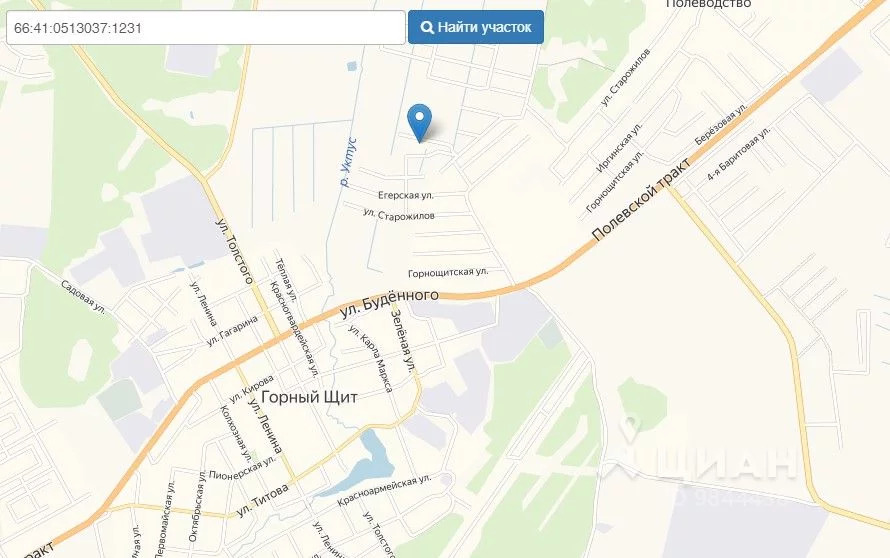Click the ул. Будённого street label
890x558 pixels.
(389, 304)
